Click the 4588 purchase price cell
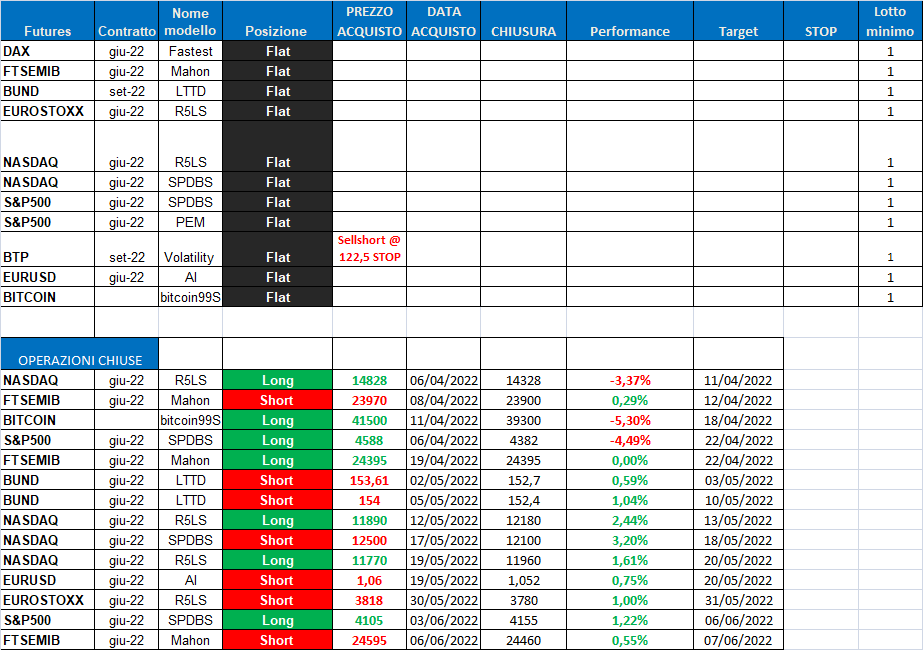Screen dimensions: 923x650 pos(369,440)
